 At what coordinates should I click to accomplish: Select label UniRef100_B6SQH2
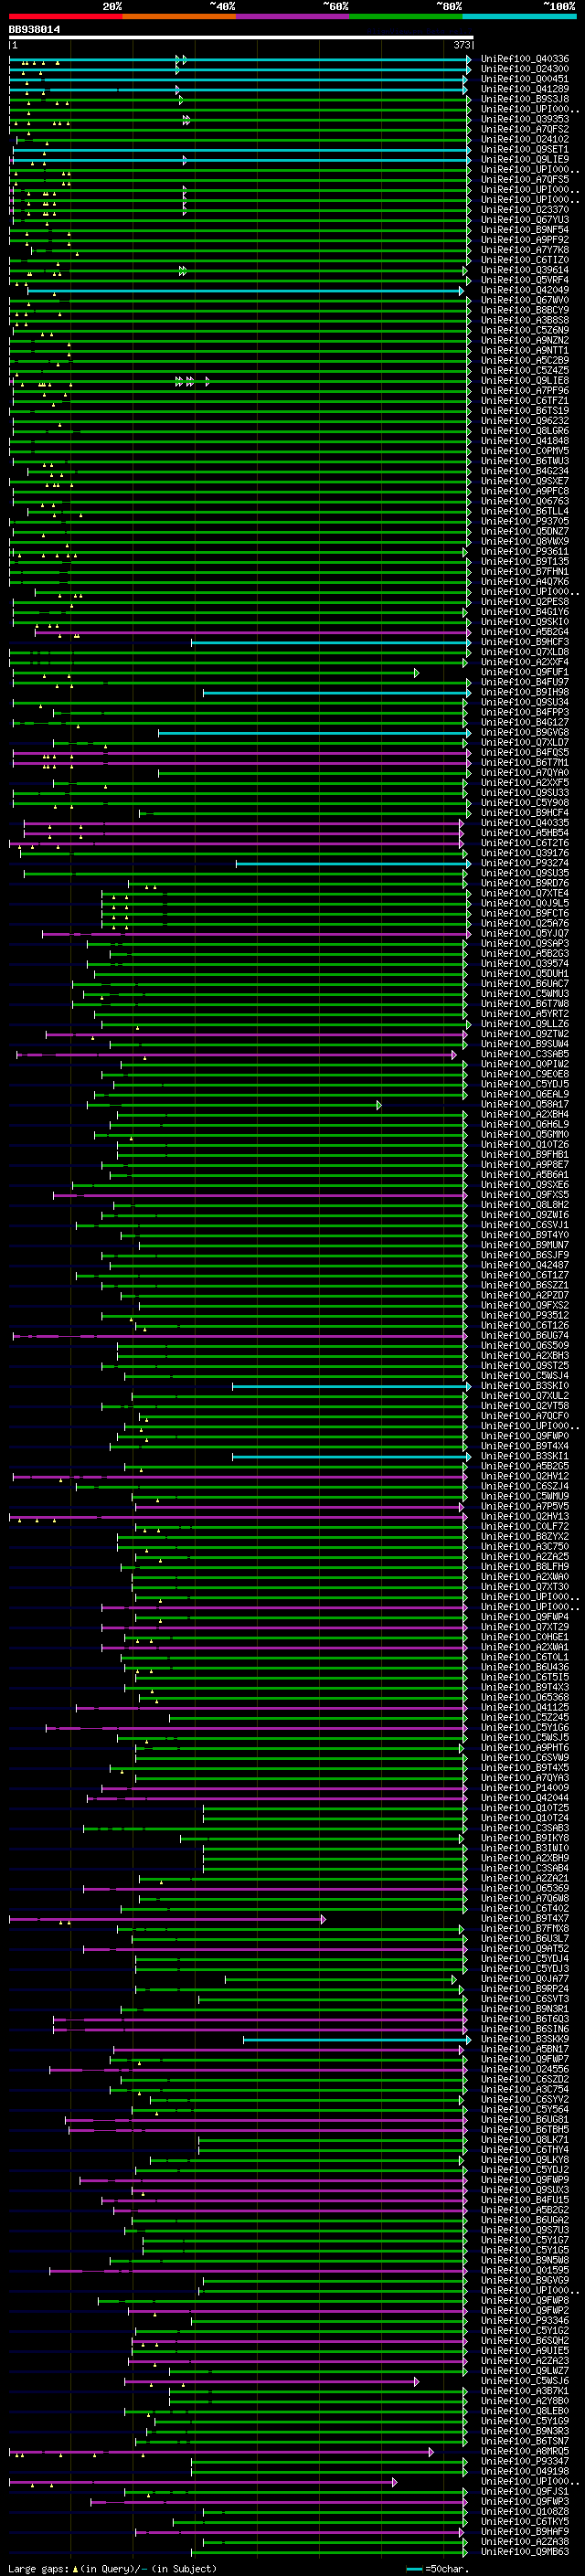(525, 2340)
